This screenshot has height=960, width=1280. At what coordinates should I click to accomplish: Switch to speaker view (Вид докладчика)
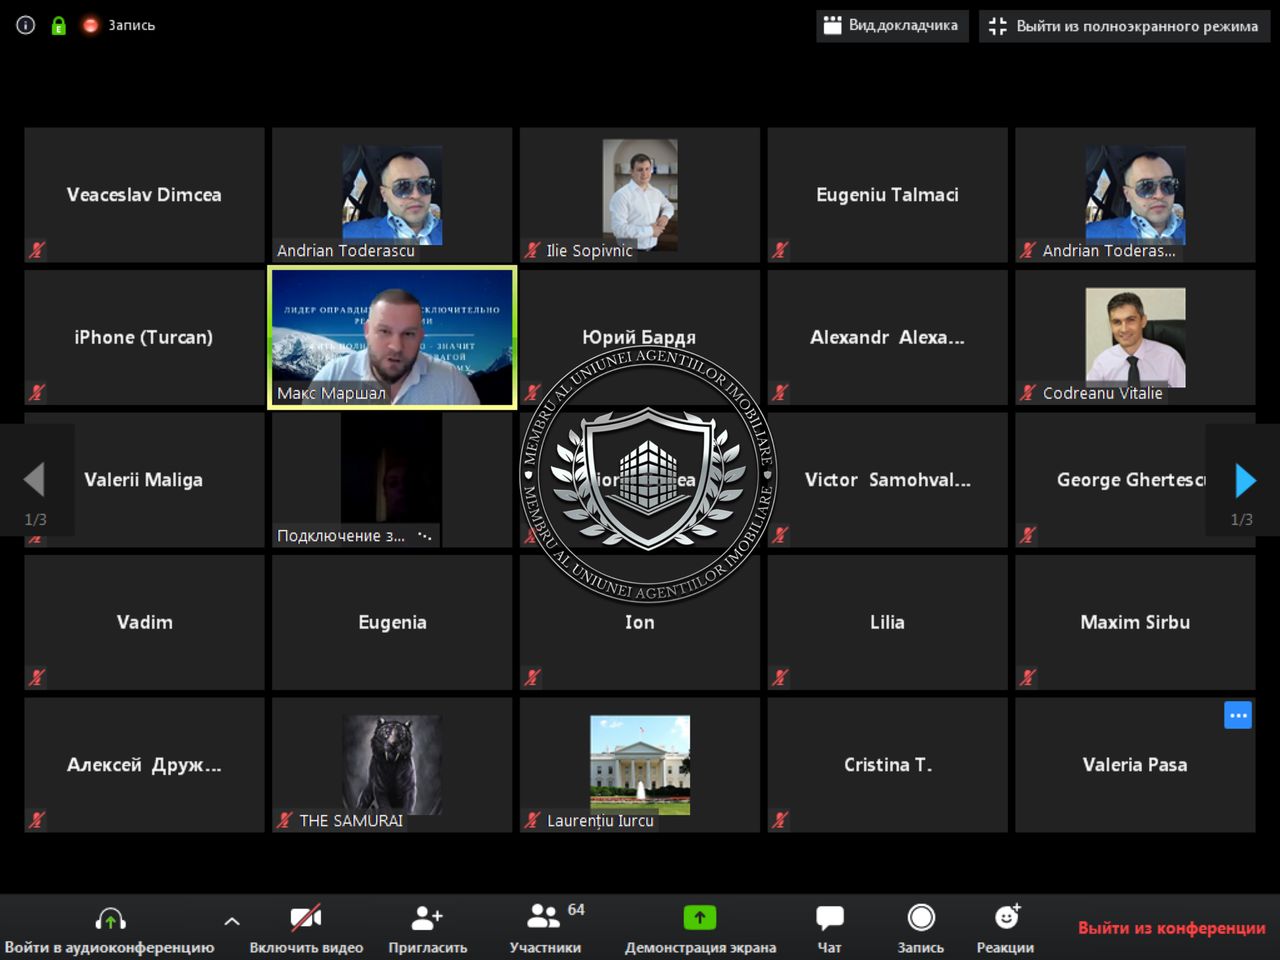[x=892, y=26]
